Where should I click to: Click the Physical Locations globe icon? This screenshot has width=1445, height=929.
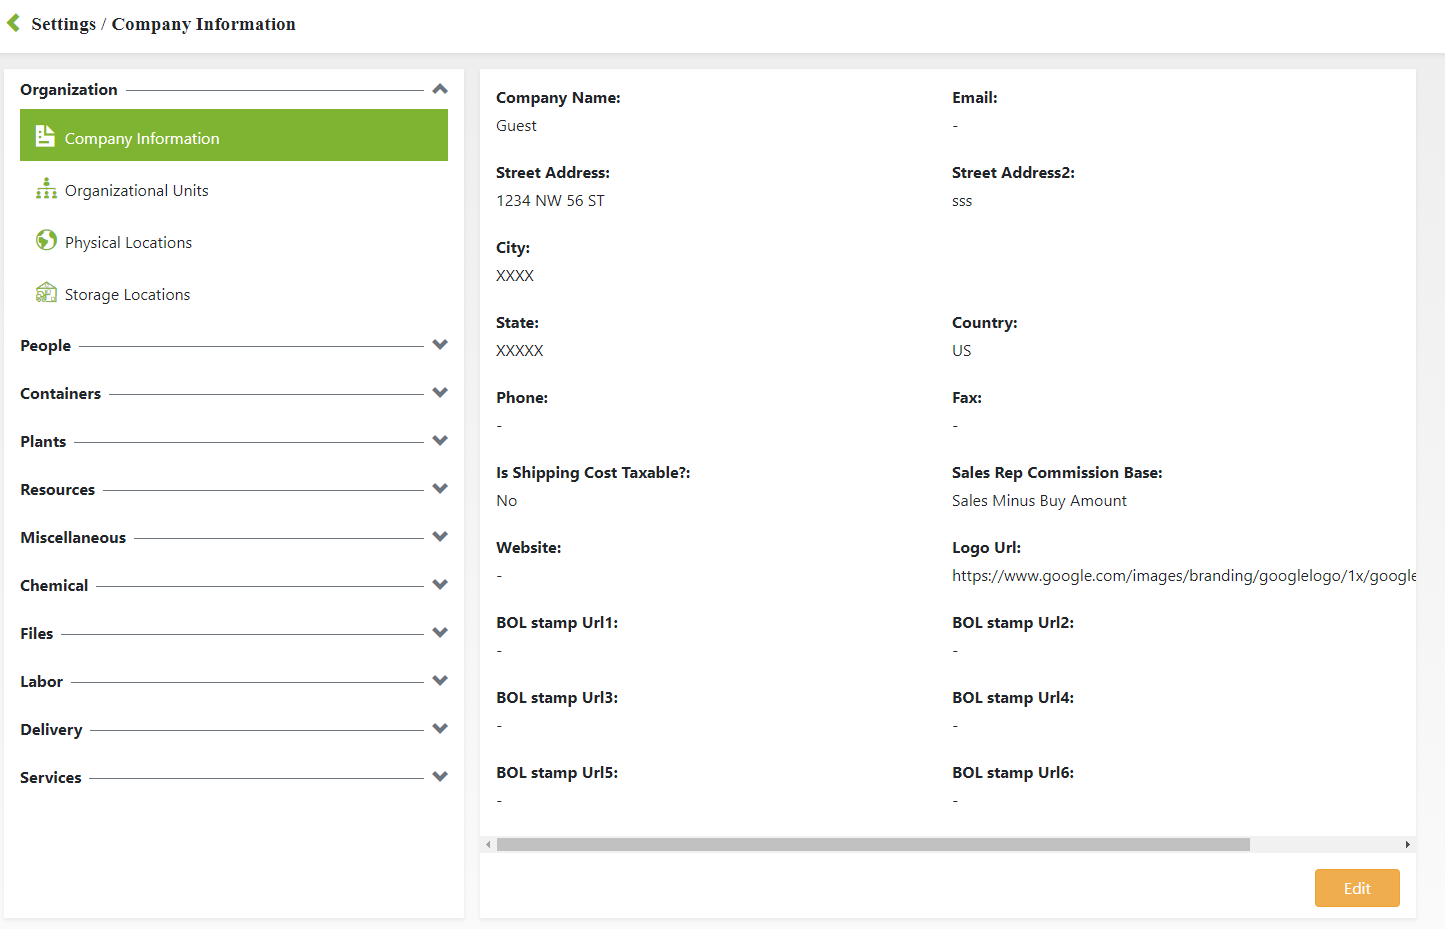tap(46, 240)
